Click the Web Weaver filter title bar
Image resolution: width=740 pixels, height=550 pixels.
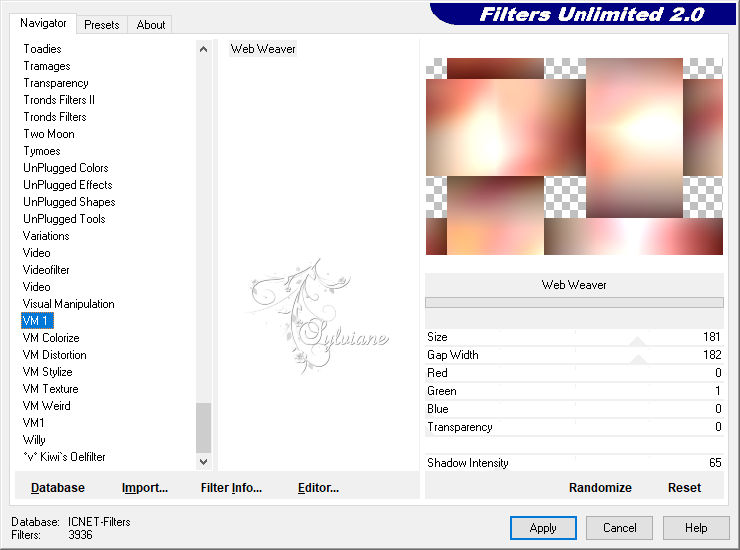coord(574,285)
